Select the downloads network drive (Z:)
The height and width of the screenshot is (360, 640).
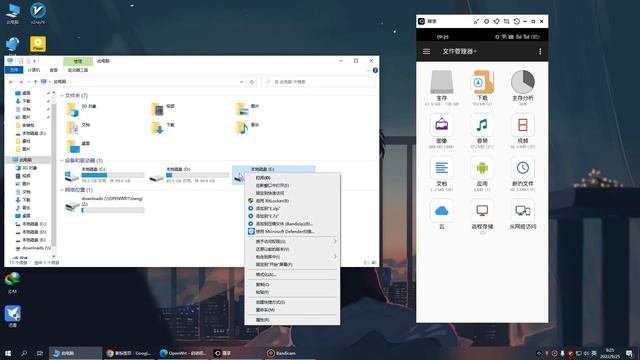pos(104,204)
